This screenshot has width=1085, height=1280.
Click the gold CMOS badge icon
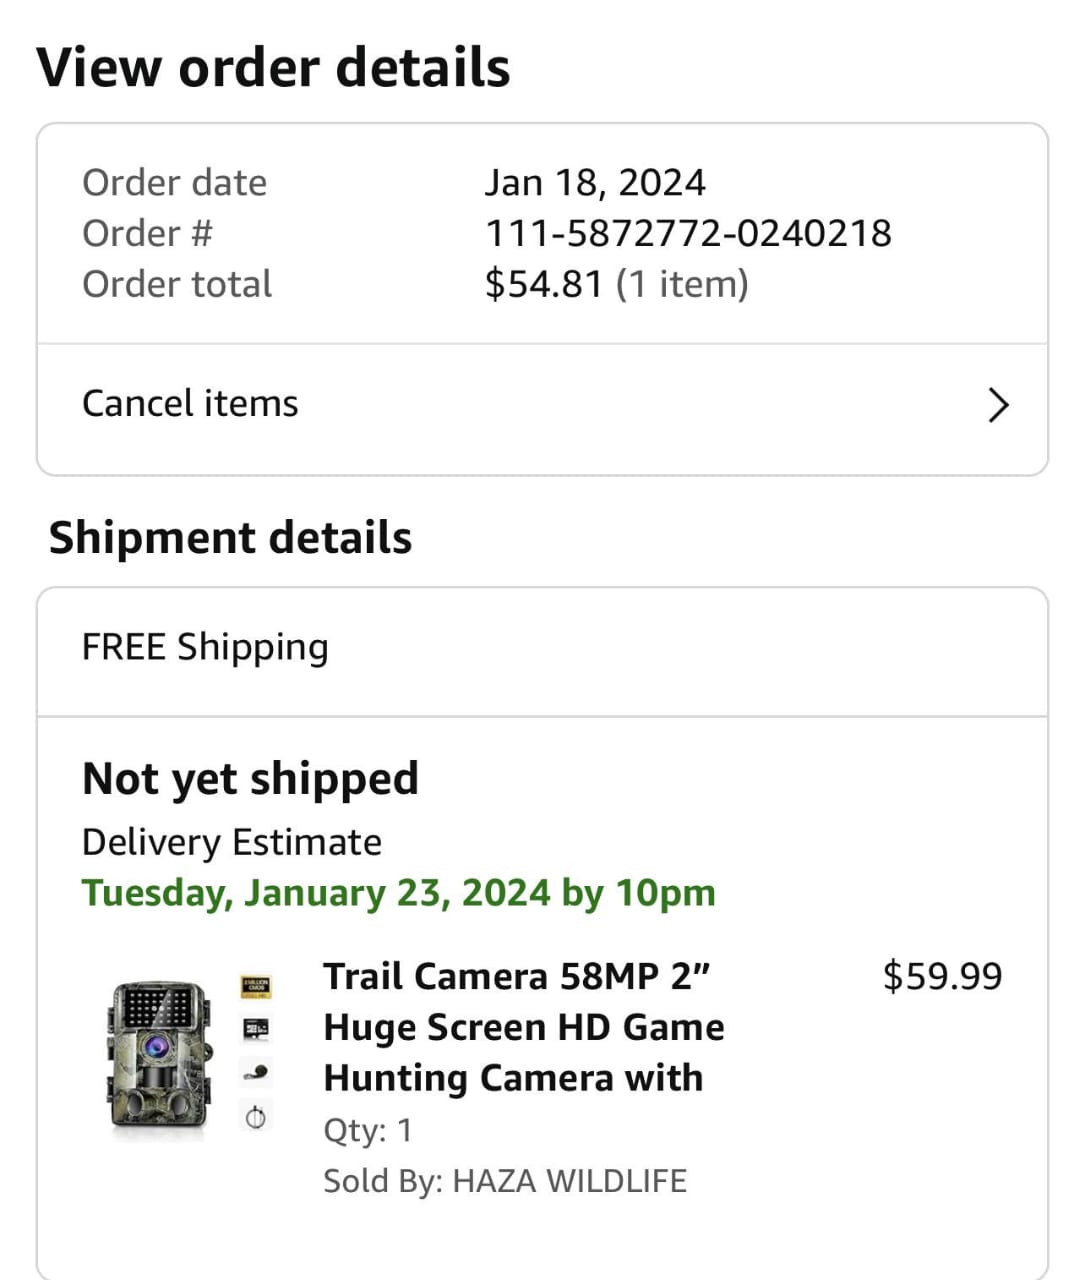coord(256,988)
